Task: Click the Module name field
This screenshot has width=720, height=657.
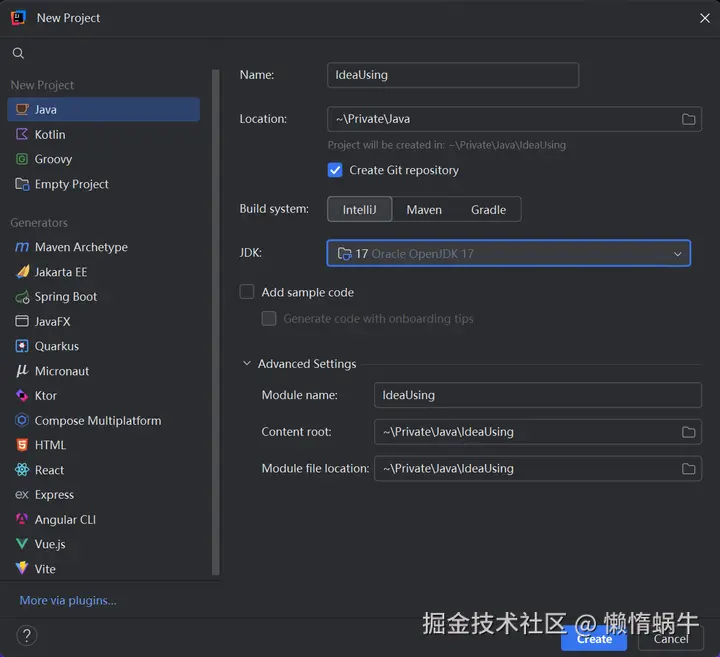Action: (x=538, y=395)
